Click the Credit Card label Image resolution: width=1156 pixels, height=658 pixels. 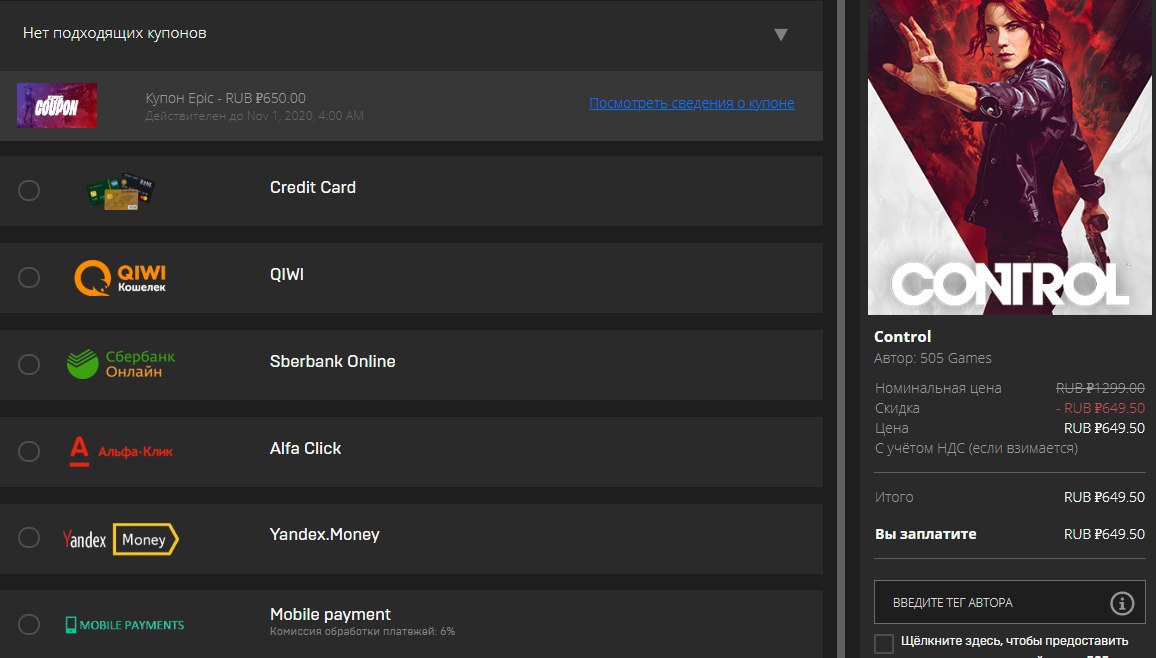click(x=313, y=187)
